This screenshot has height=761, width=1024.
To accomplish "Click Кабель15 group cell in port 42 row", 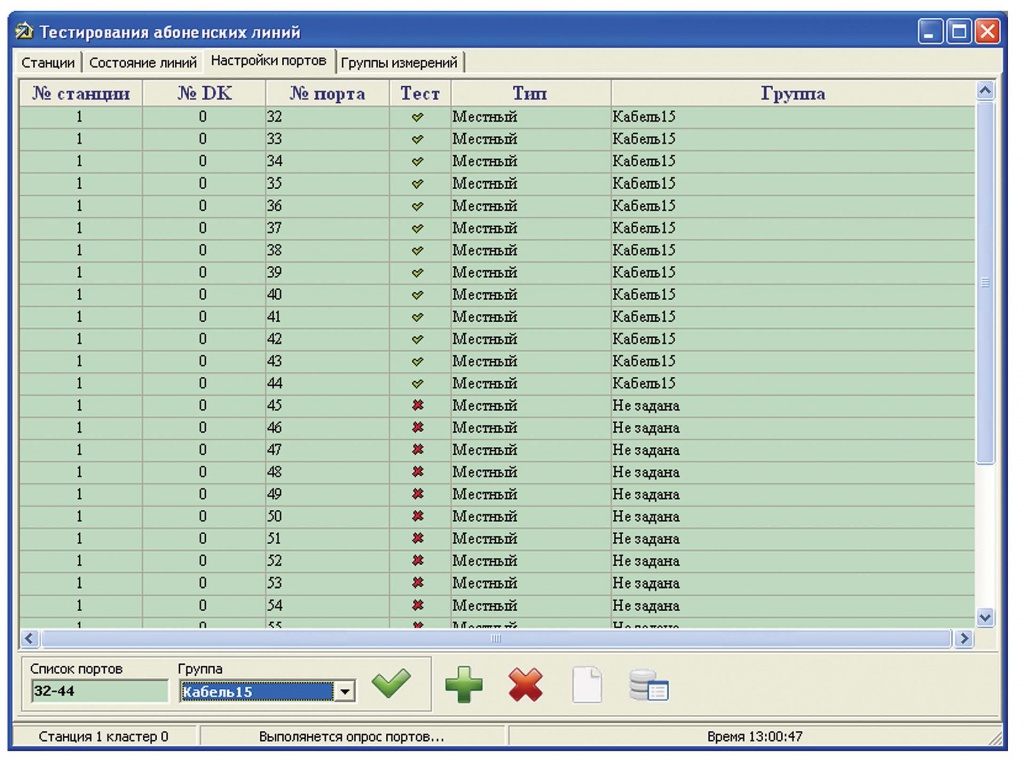I will [x=793, y=339].
